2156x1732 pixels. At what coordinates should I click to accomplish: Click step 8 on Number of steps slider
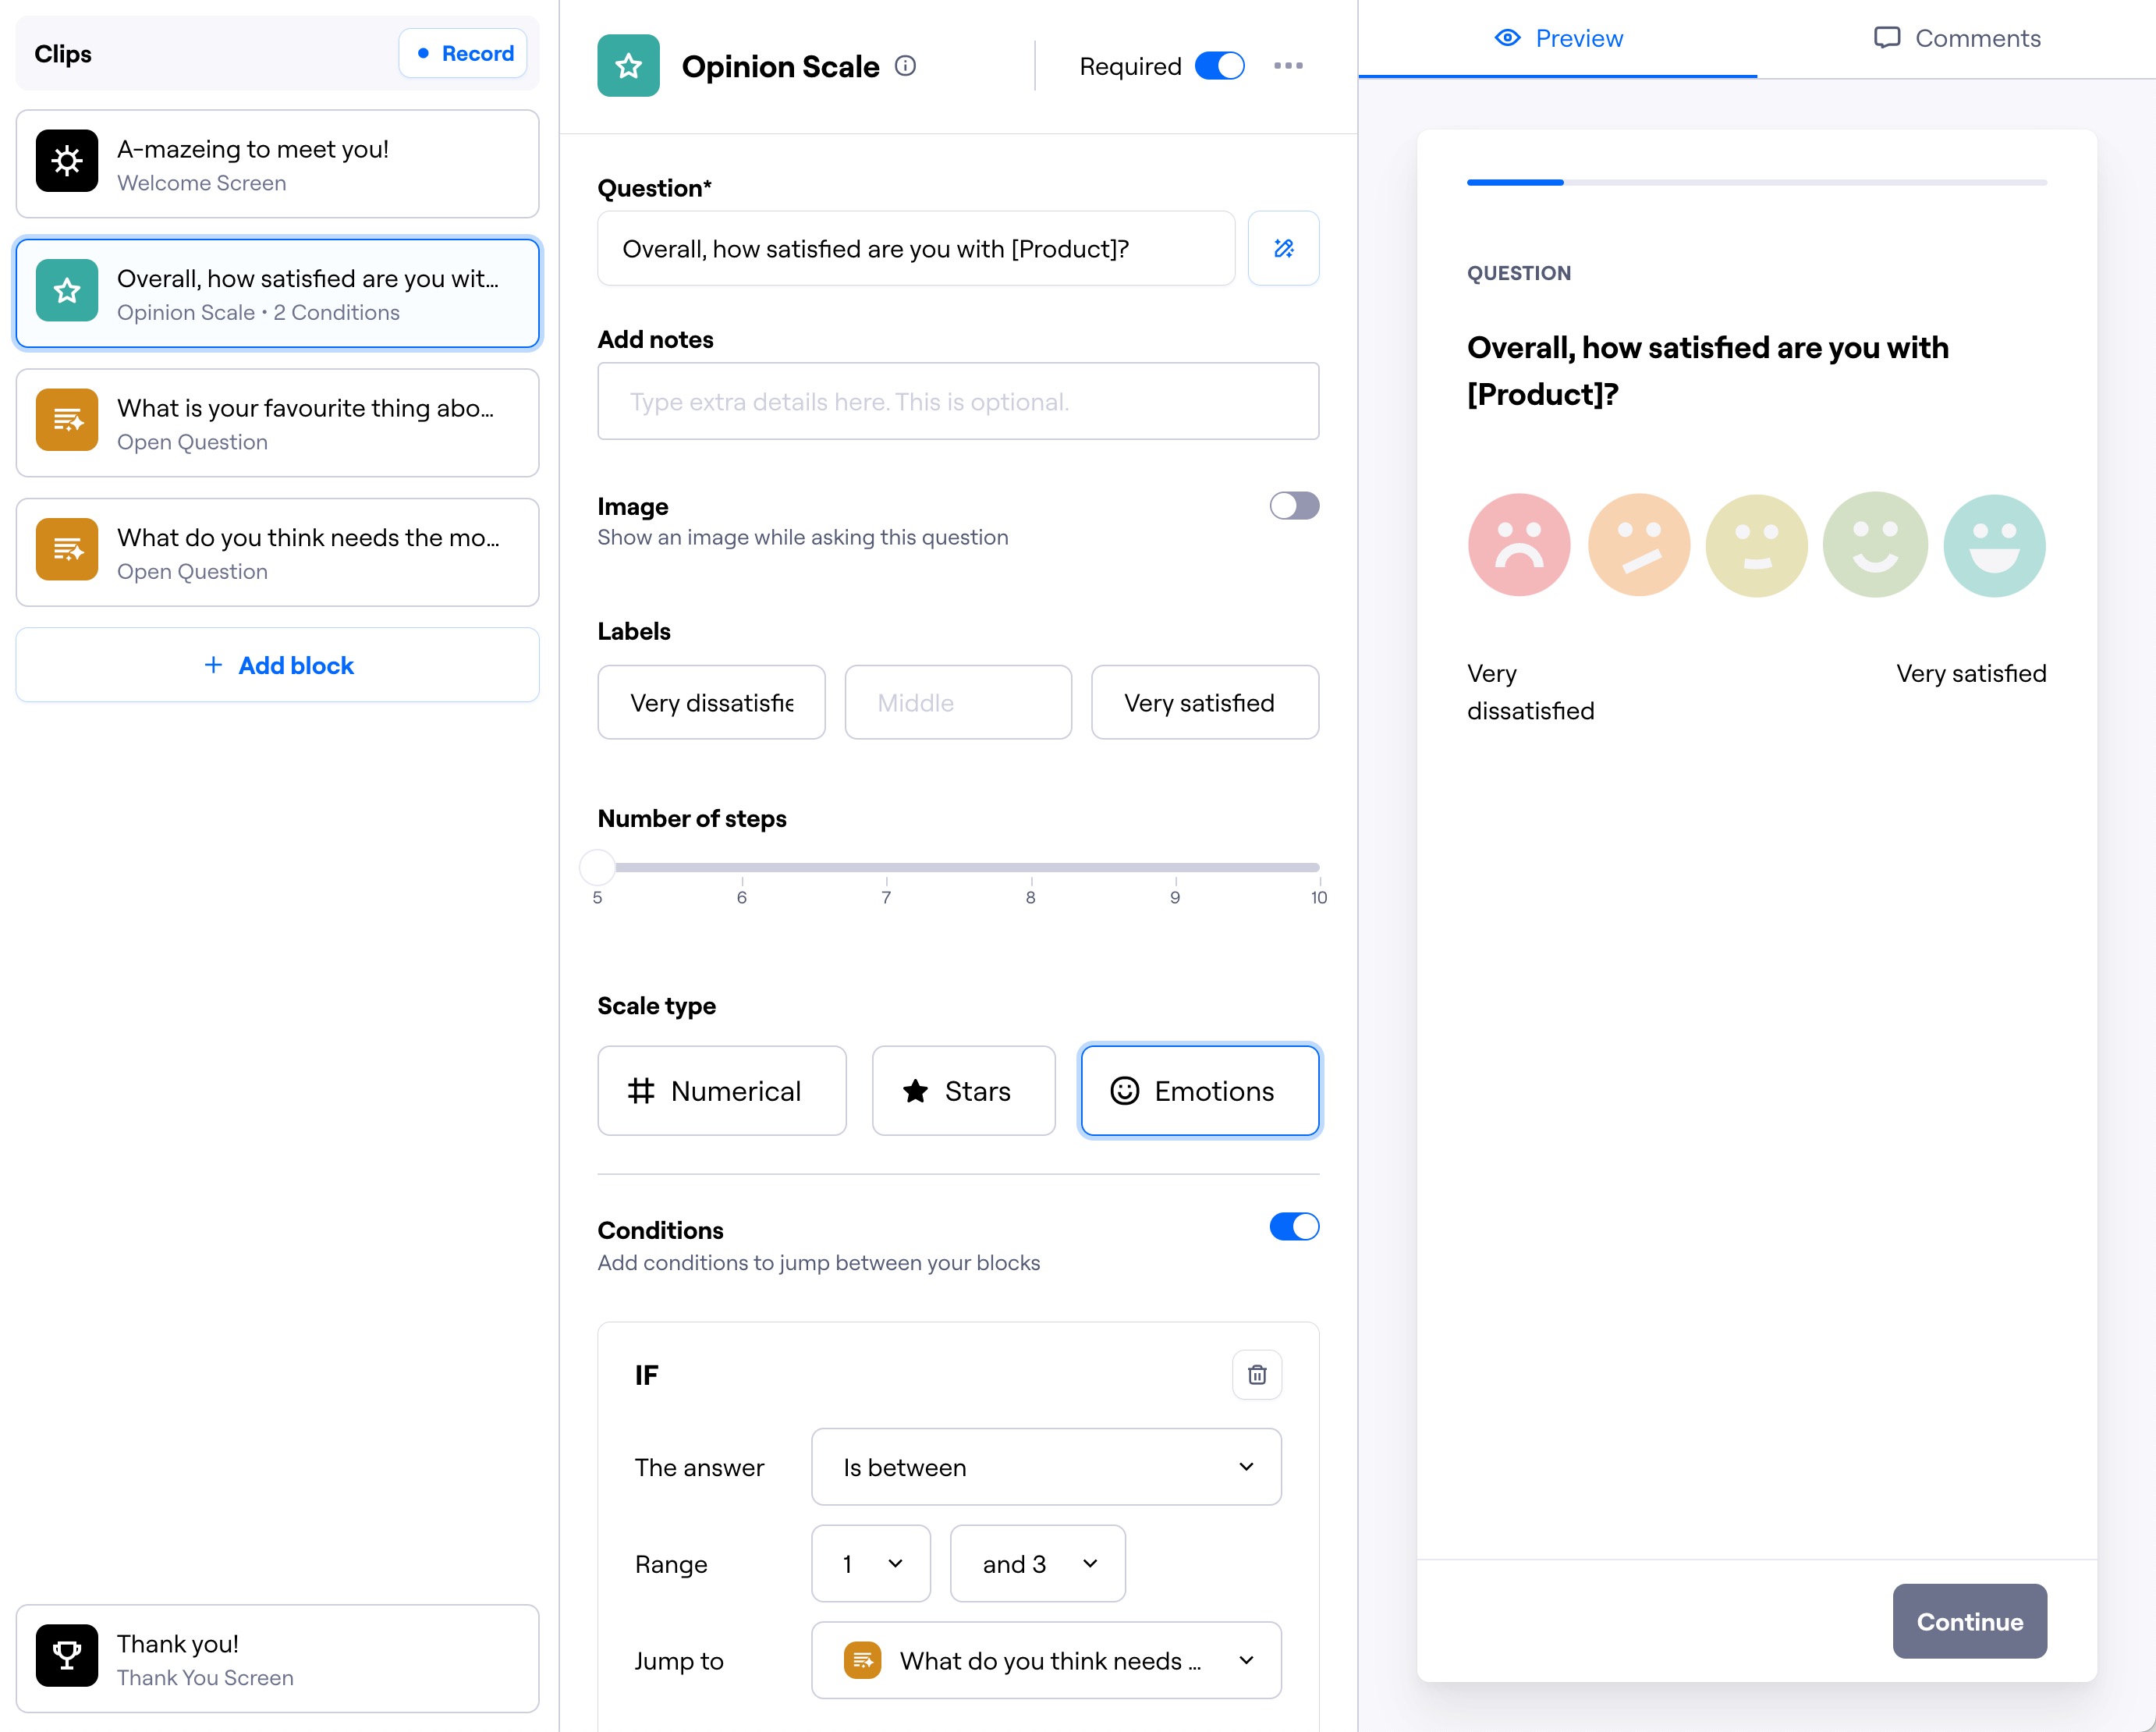(1030, 868)
